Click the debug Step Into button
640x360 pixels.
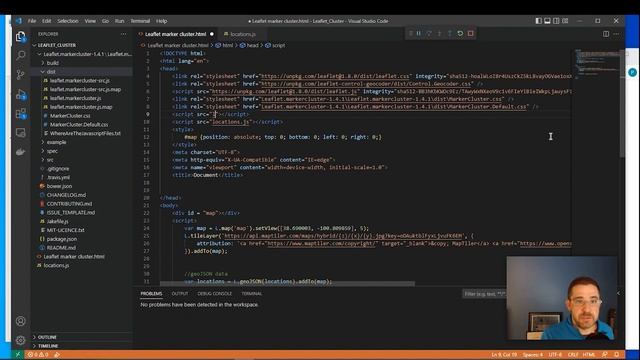pos(439,33)
